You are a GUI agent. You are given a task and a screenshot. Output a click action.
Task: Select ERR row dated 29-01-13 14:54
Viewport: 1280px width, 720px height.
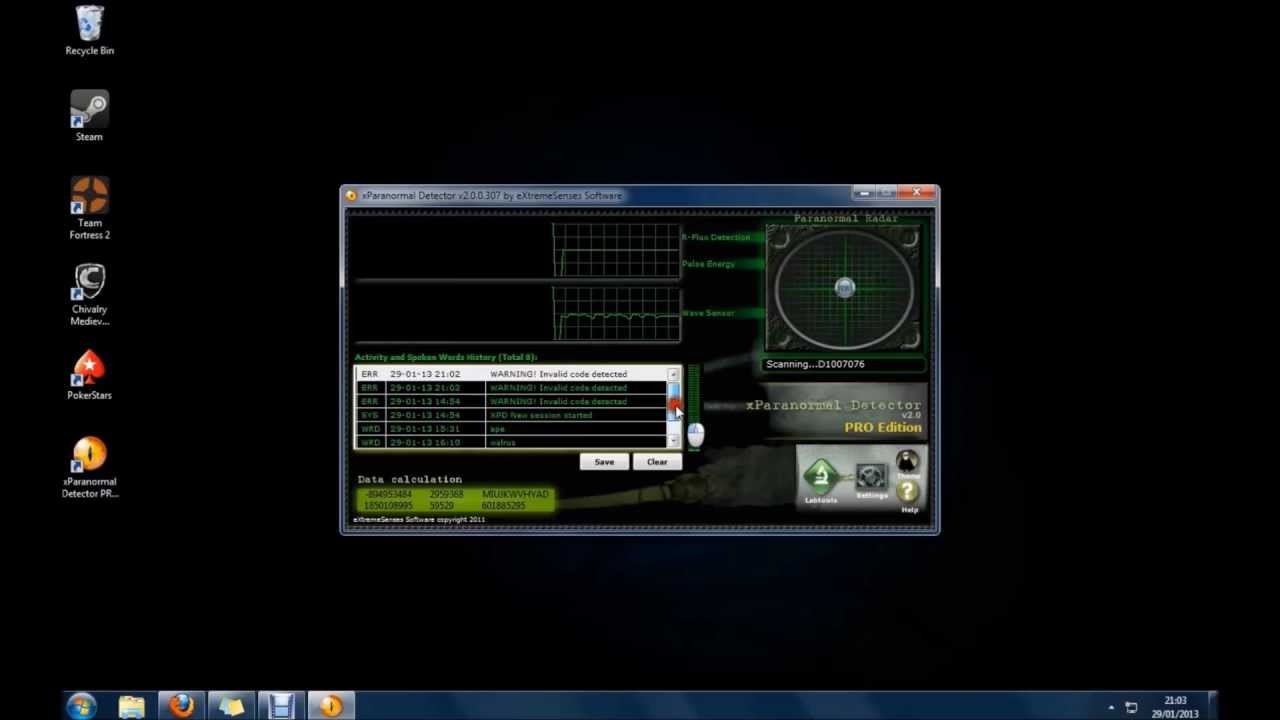[x=511, y=401]
